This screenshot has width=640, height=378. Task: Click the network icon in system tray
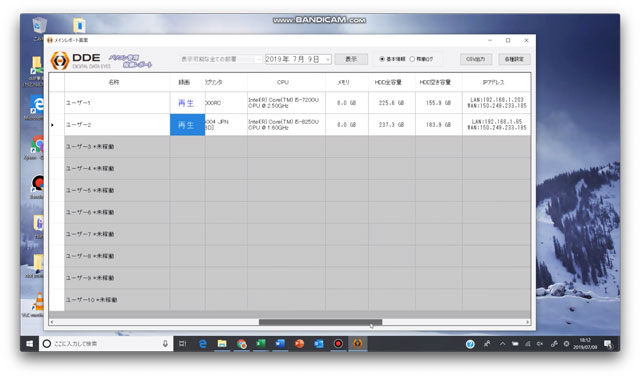[x=528, y=344]
